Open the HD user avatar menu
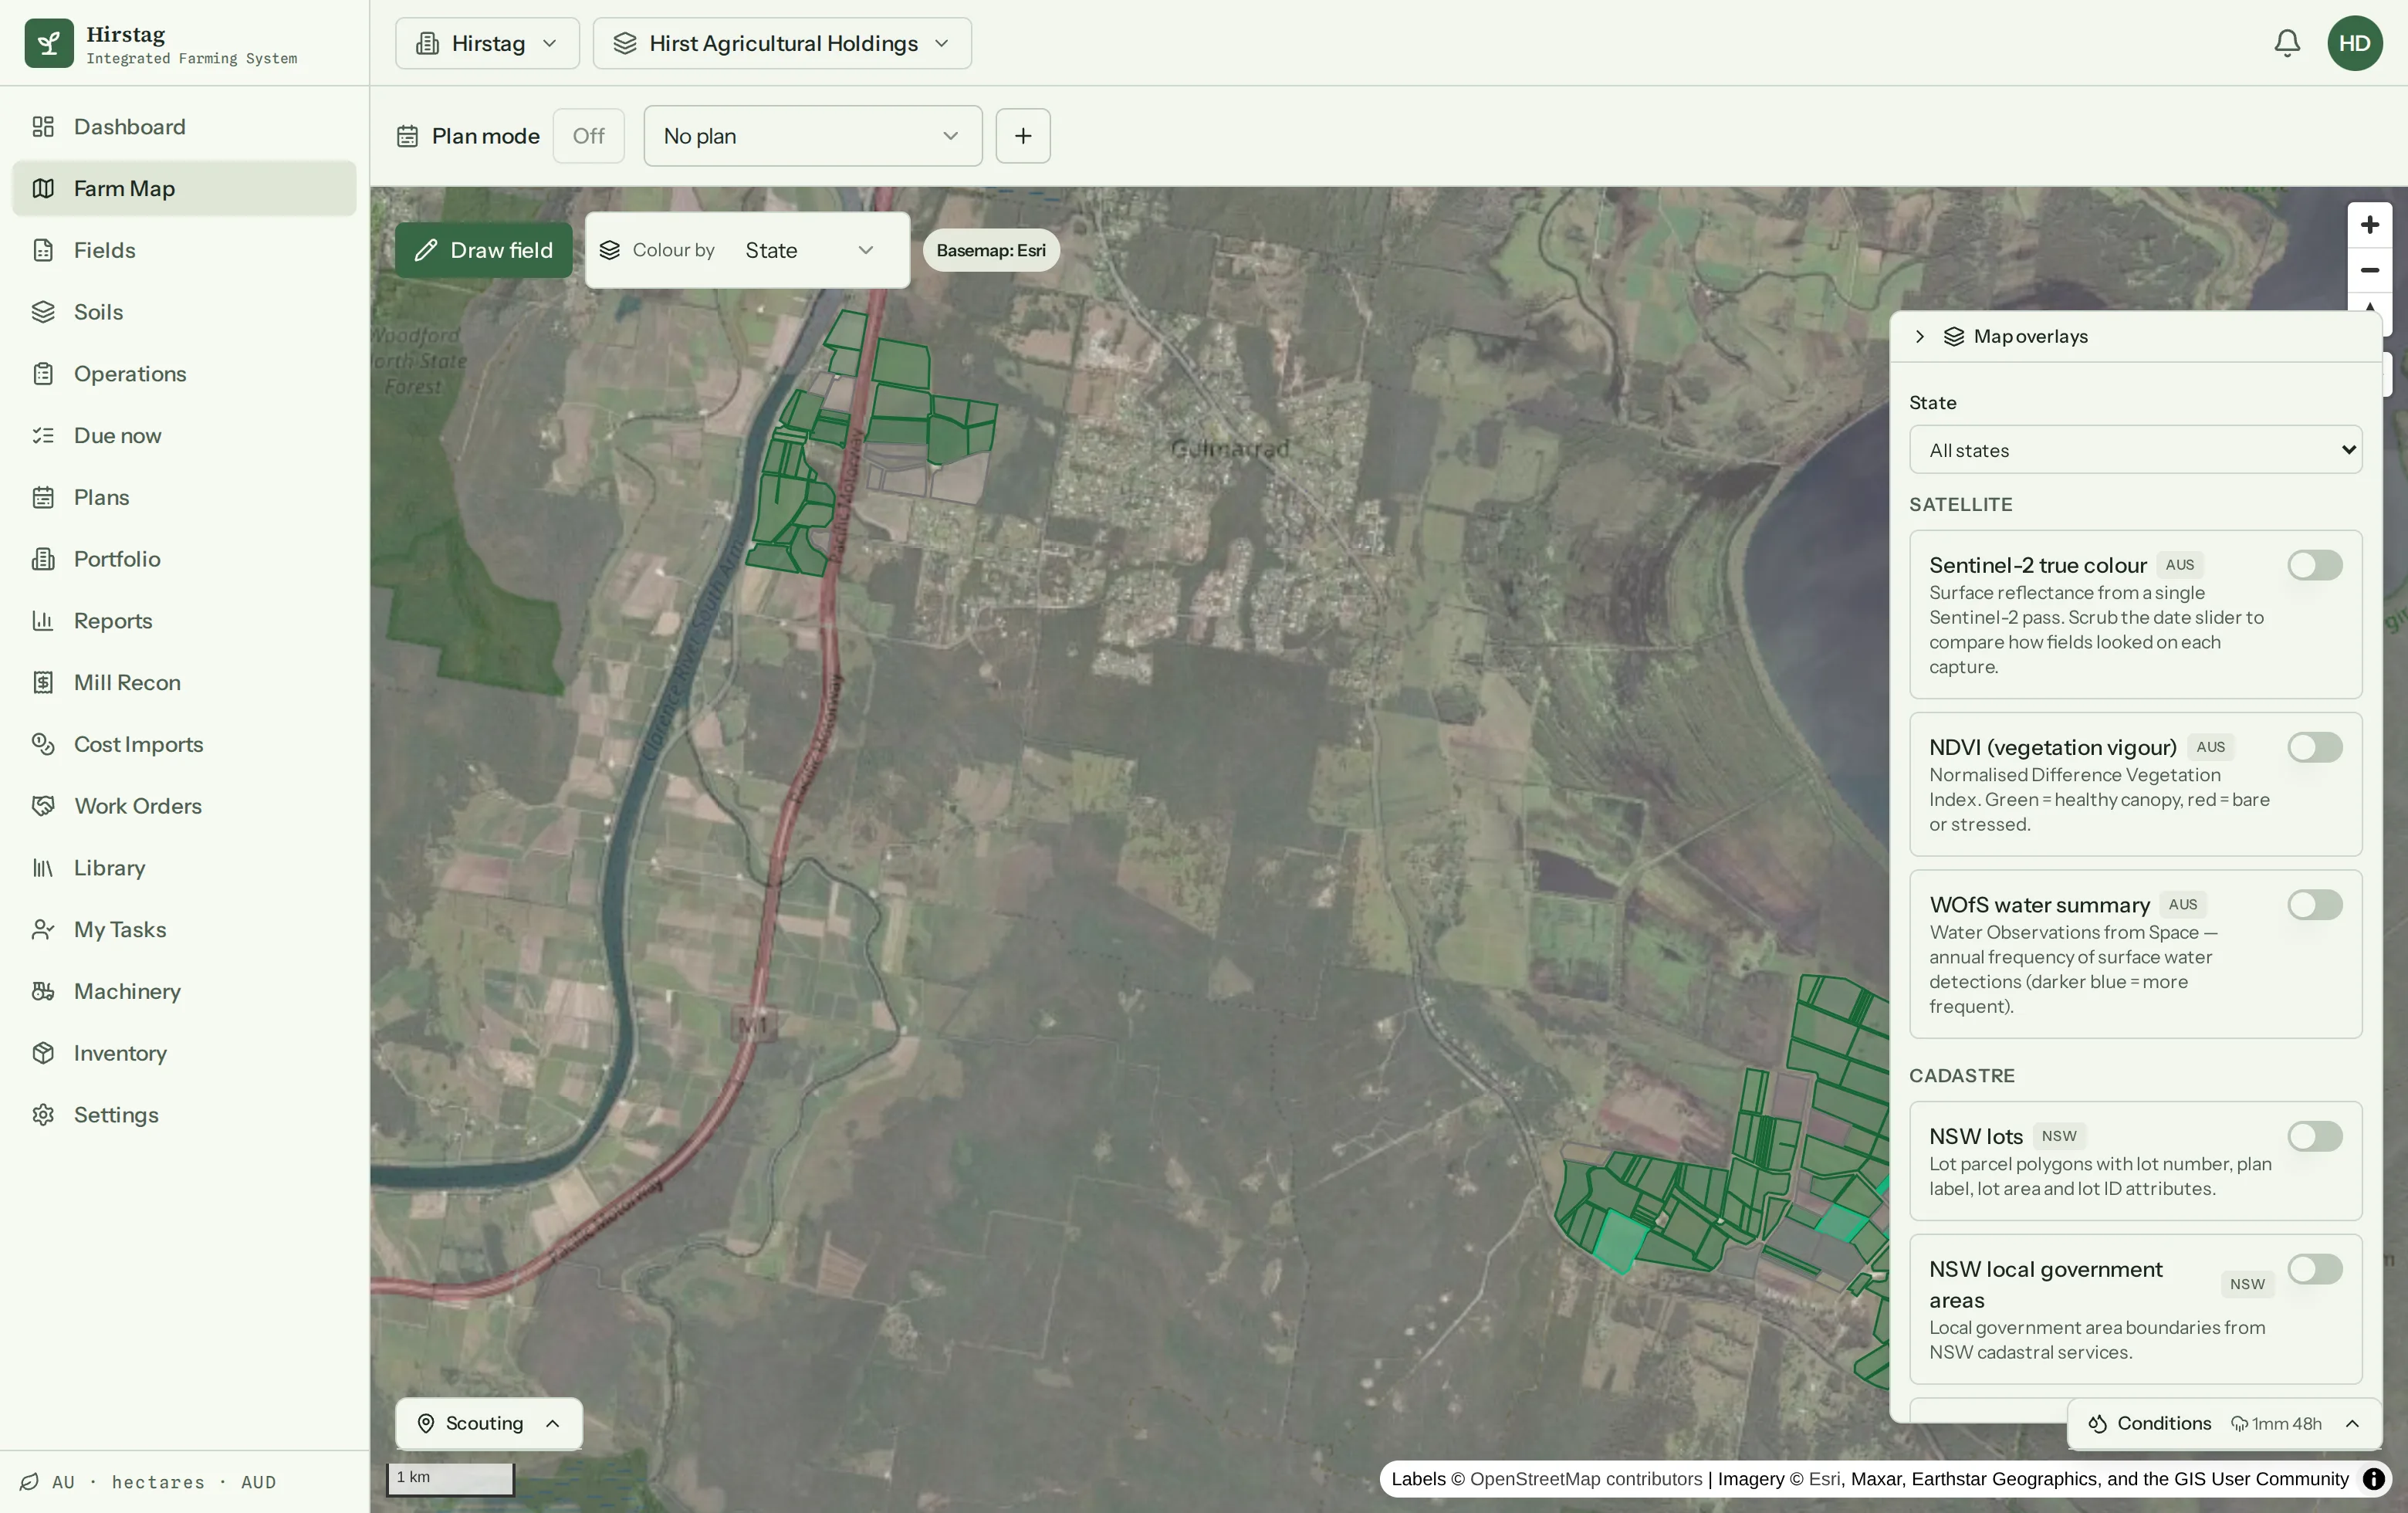The height and width of the screenshot is (1513, 2408). point(2354,43)
